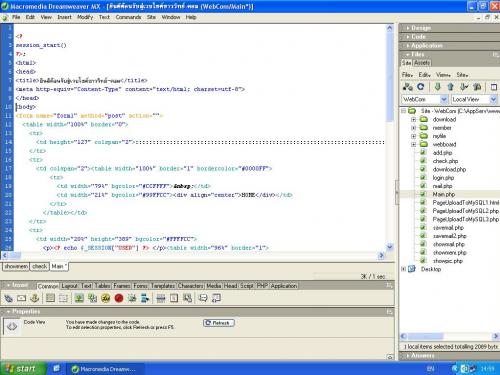This screenshot has height=375, width=500.
Task: Expand the Answers panel group
Action: click(420, 356)
